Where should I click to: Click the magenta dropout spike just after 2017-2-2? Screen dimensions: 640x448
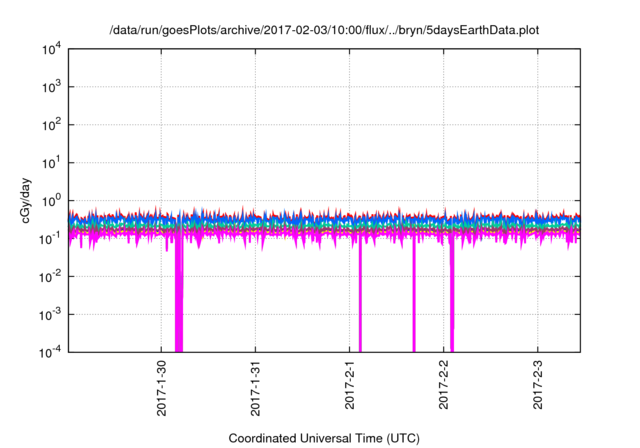[x=452, y=294]
